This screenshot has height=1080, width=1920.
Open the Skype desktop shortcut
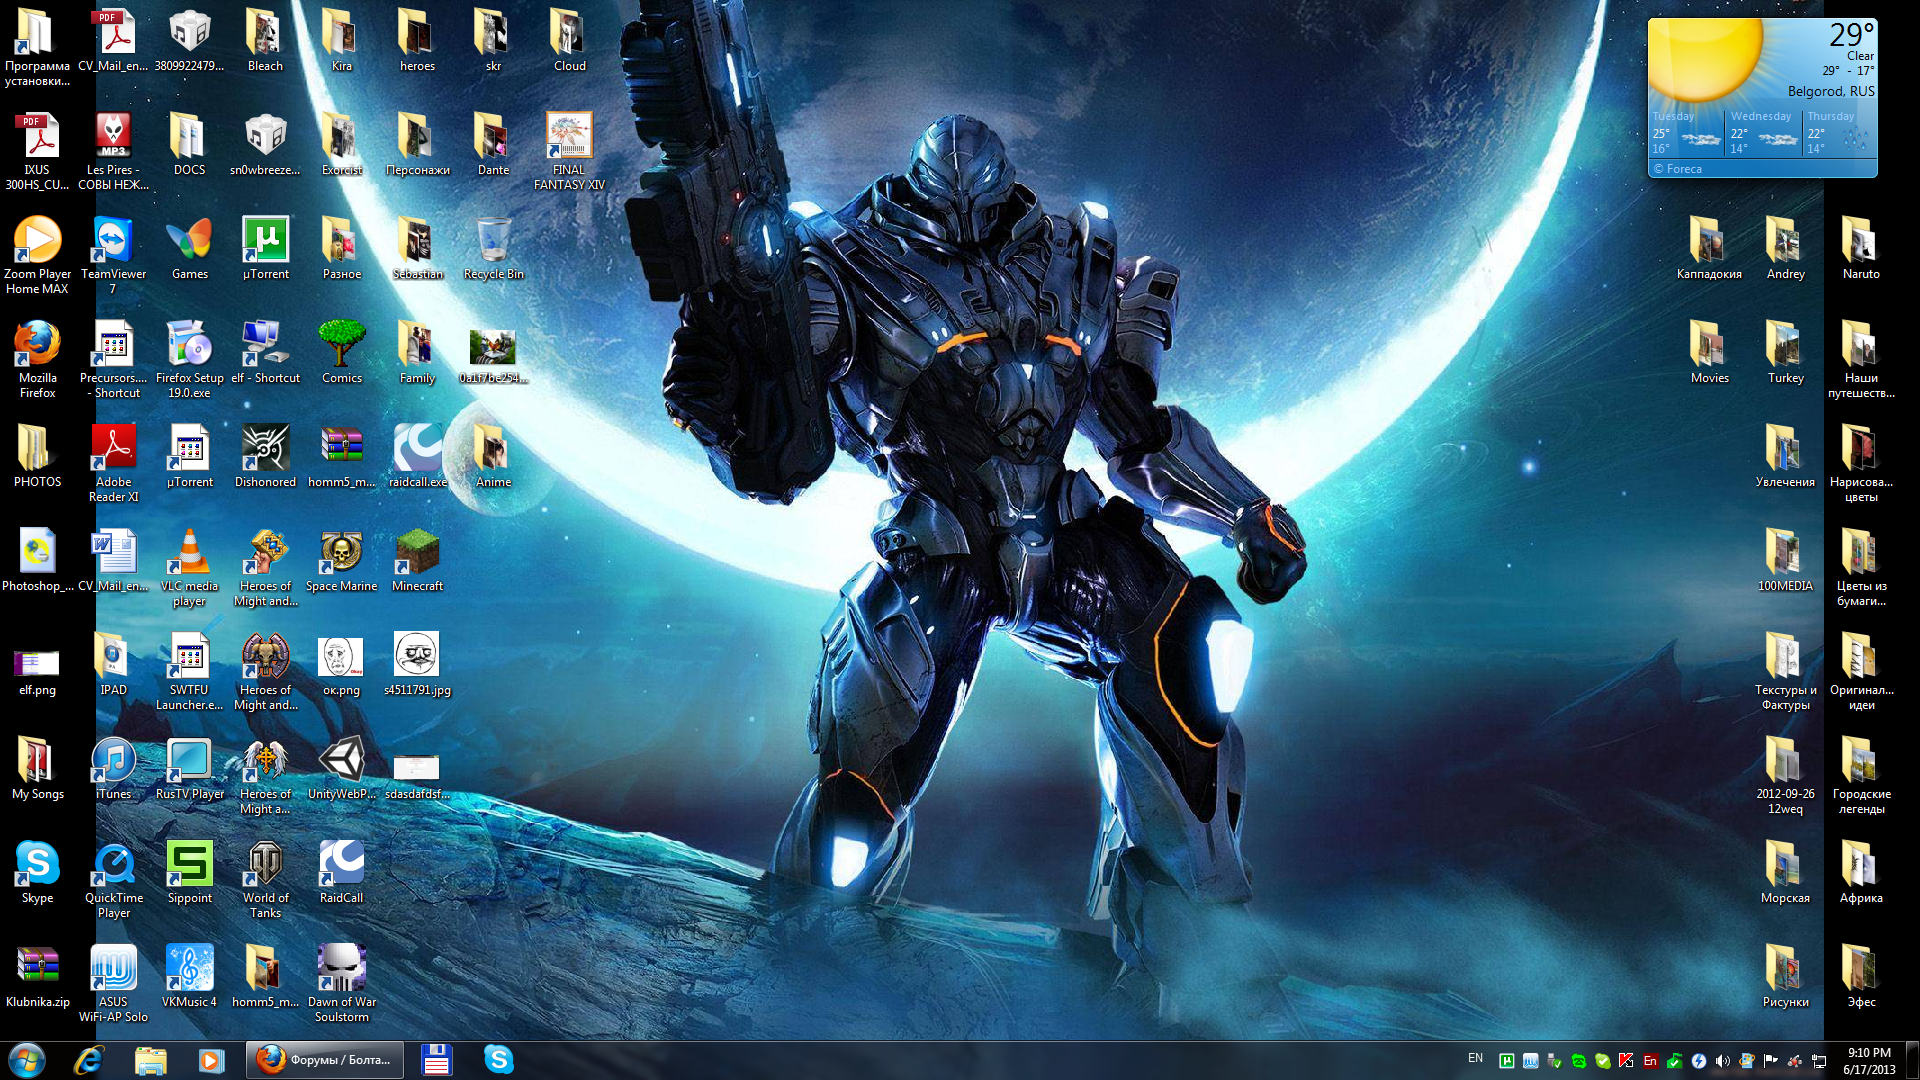point(37,864)
